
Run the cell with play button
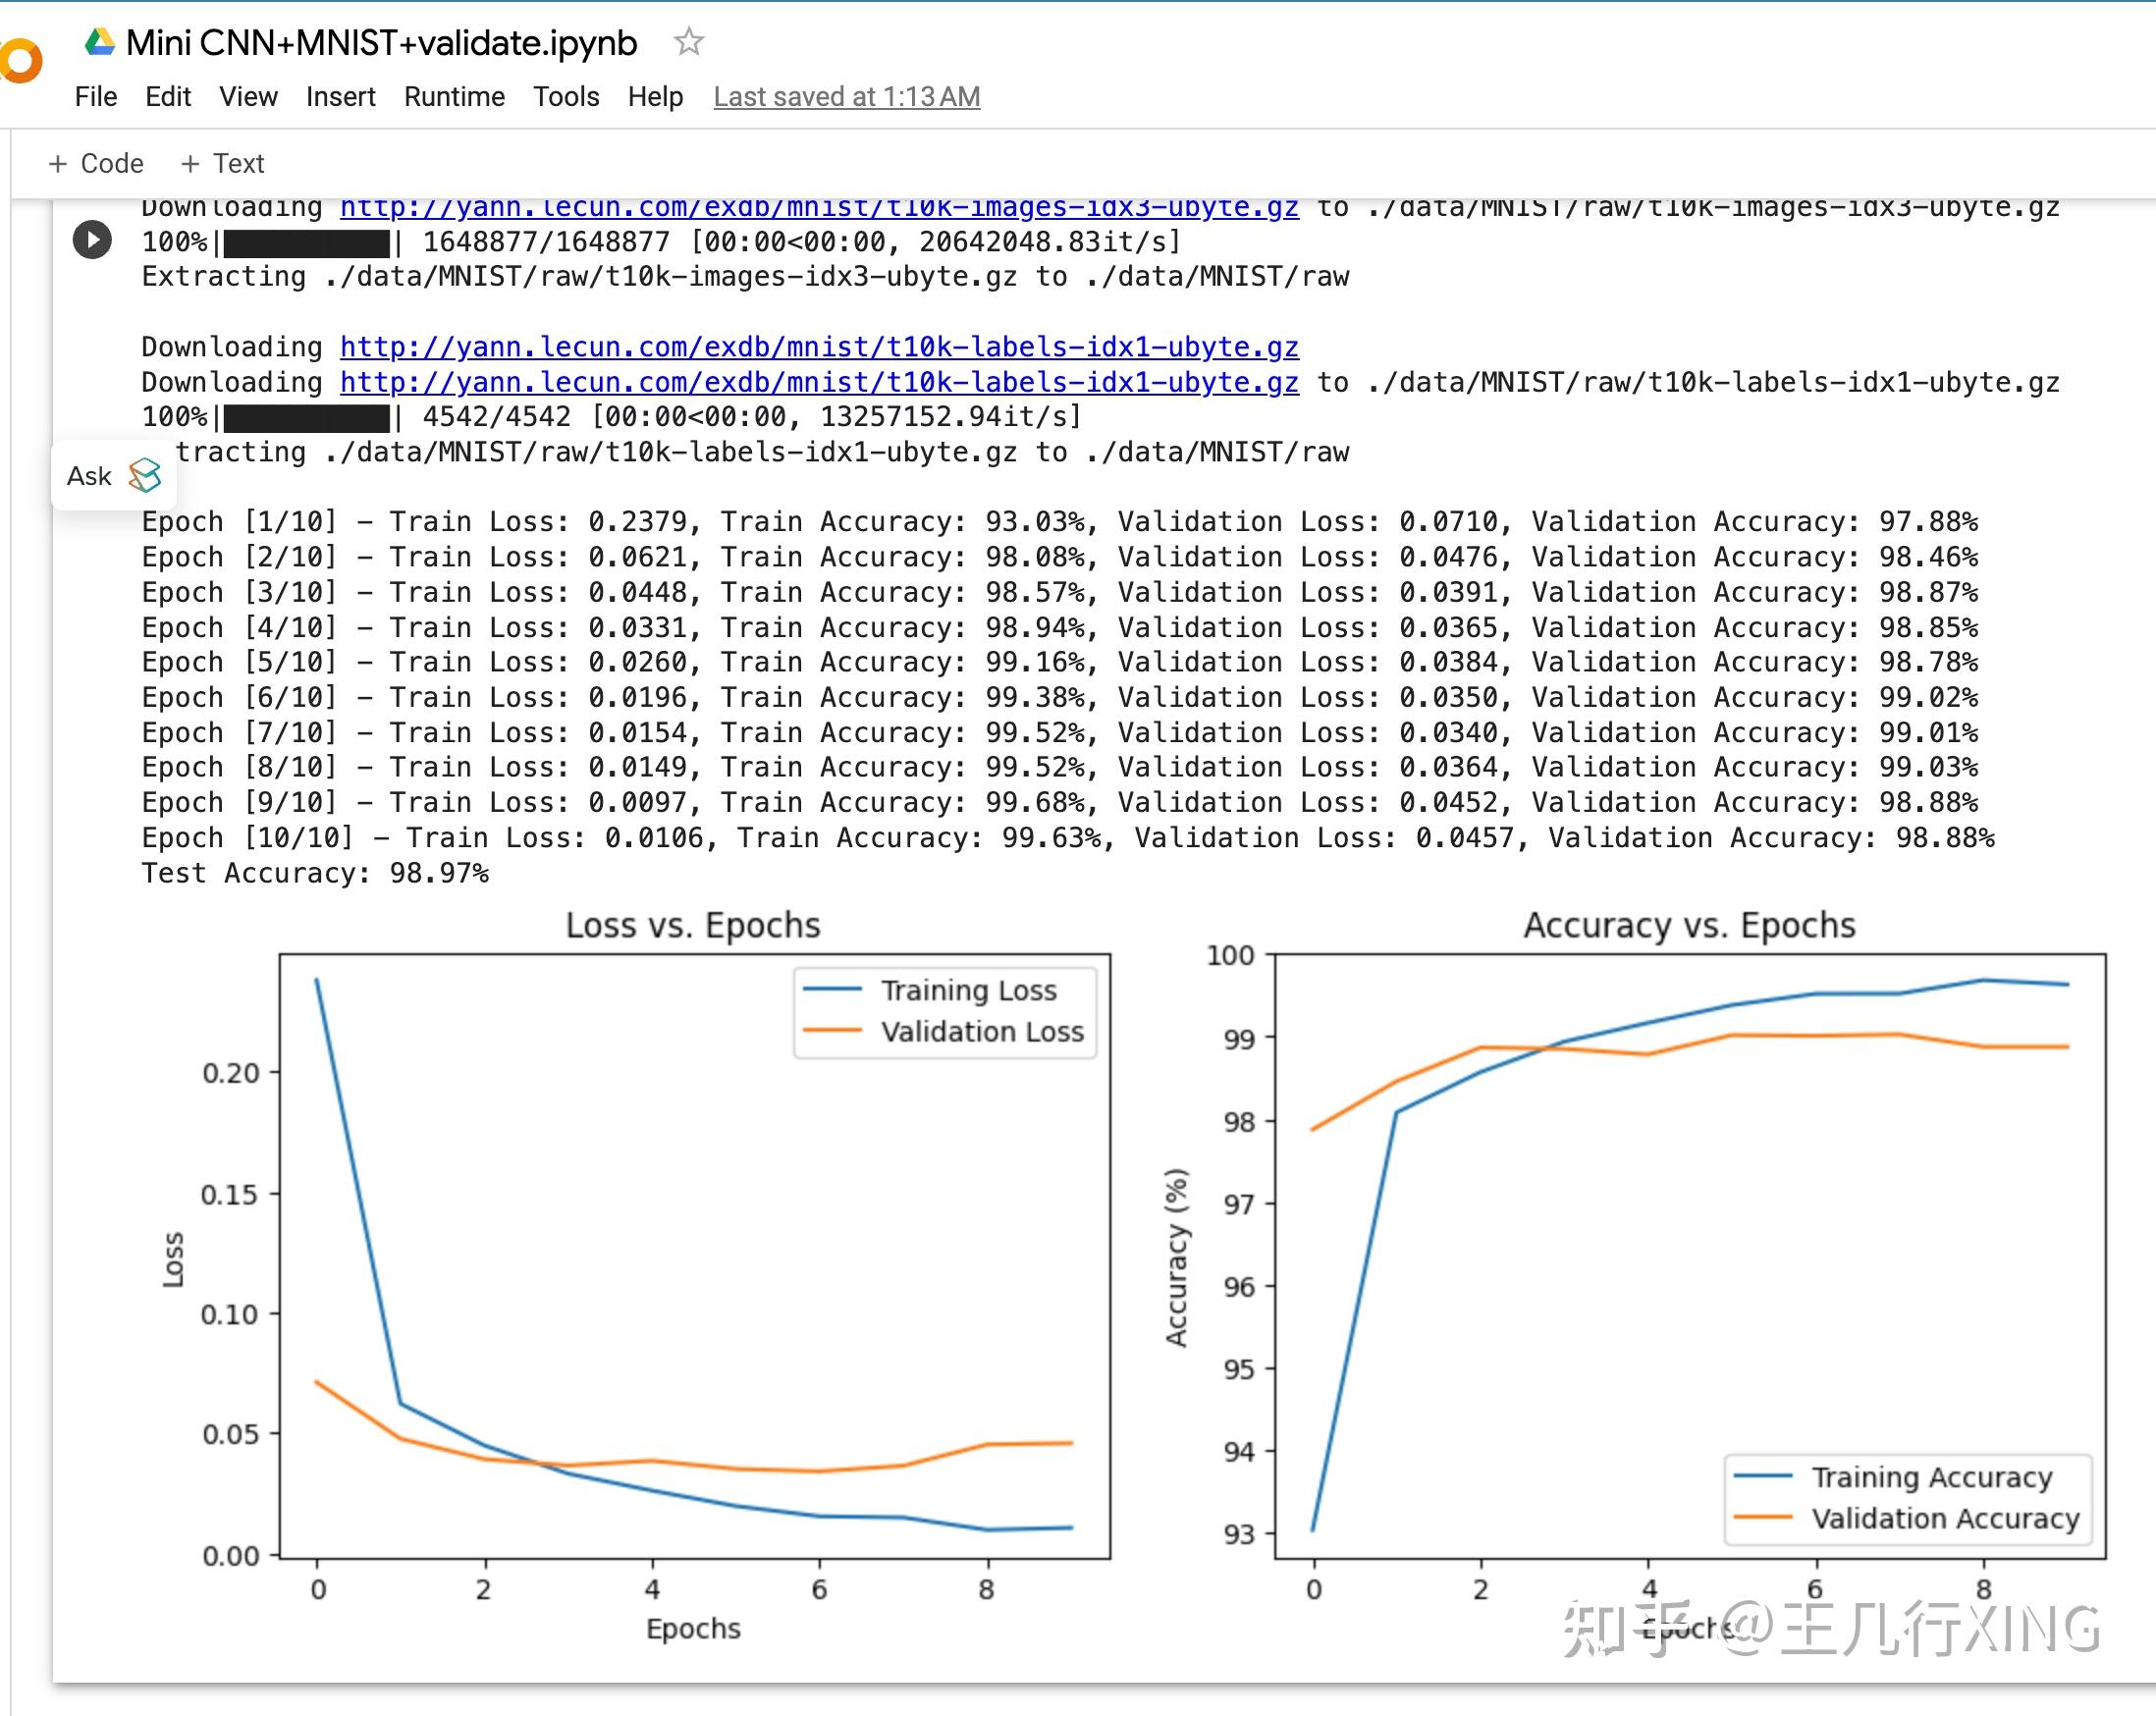(92, 240)
